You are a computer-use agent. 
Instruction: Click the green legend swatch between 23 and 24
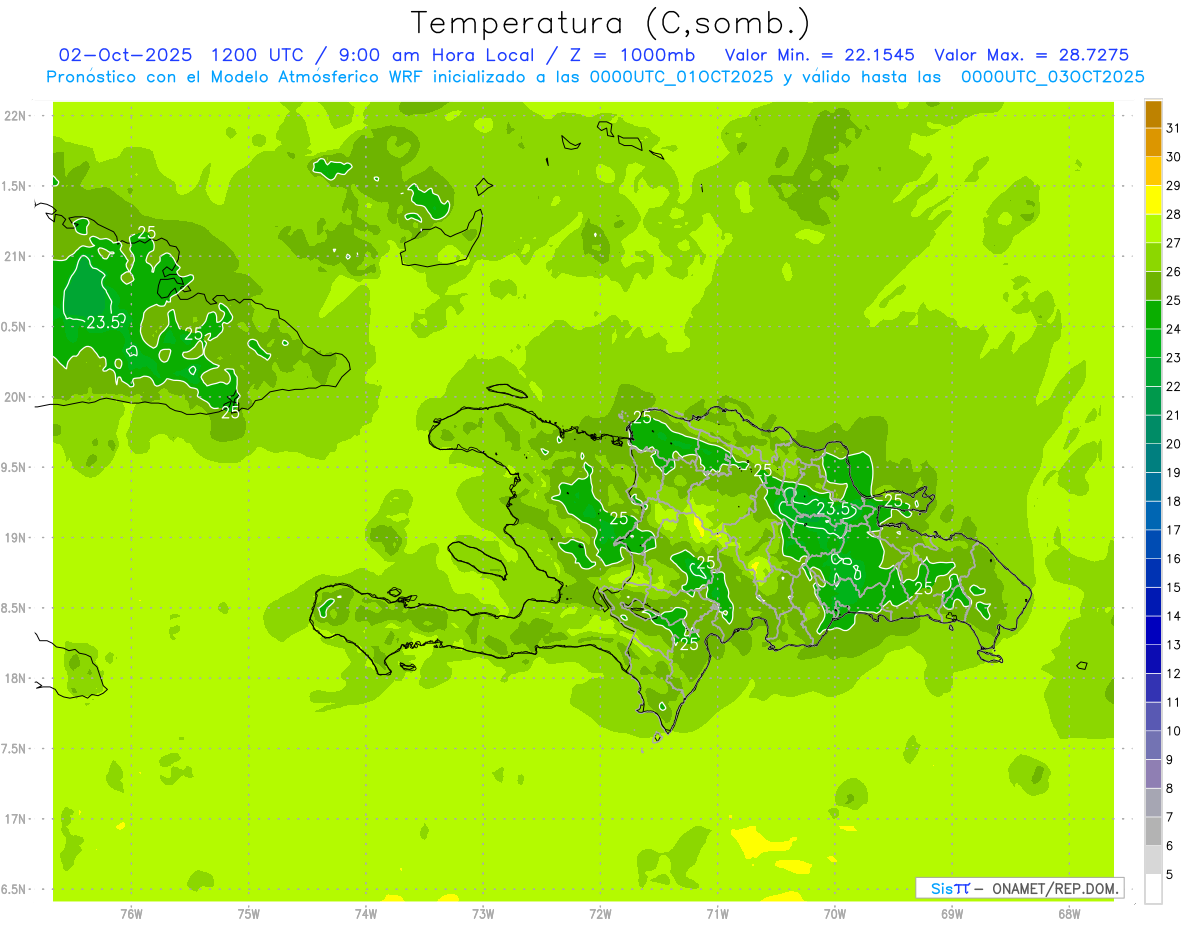[1153, 343]
